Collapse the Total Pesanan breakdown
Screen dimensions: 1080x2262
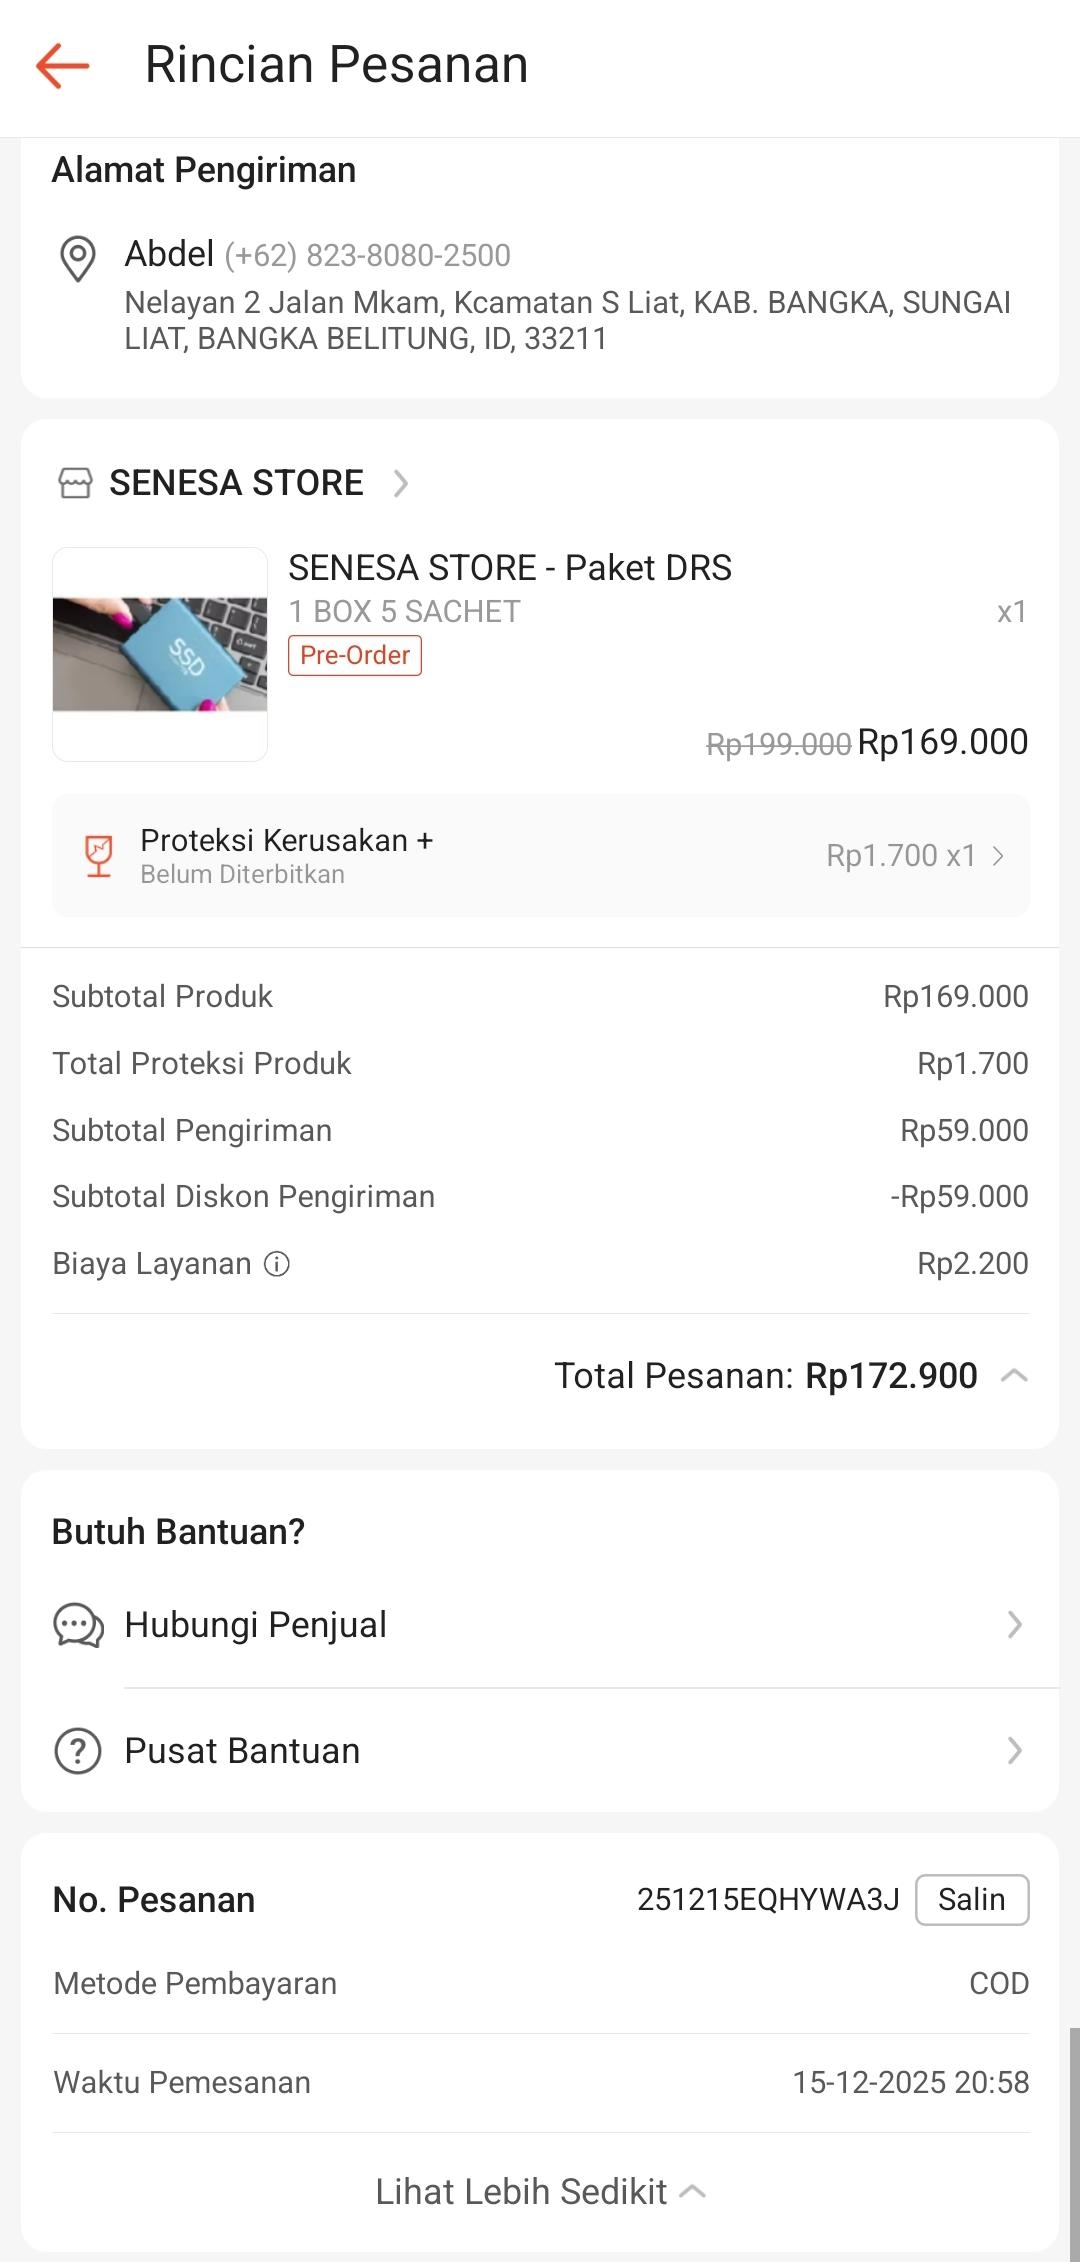(1014, 1376)
